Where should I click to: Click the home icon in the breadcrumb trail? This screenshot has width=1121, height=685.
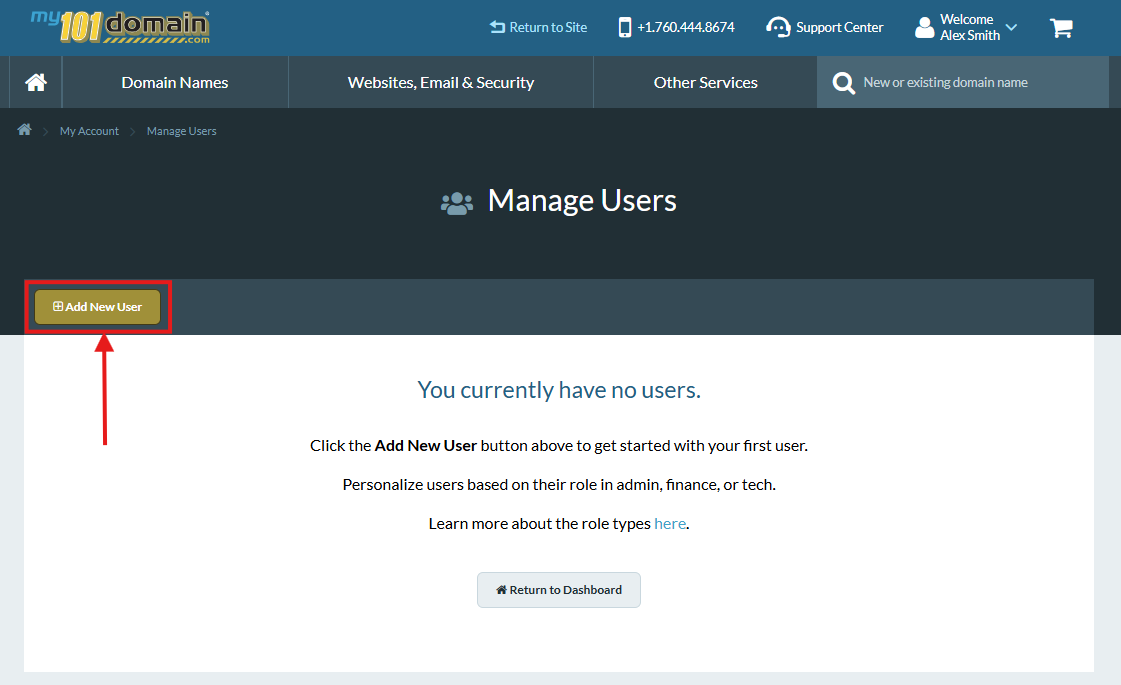(x=24, y=130)
